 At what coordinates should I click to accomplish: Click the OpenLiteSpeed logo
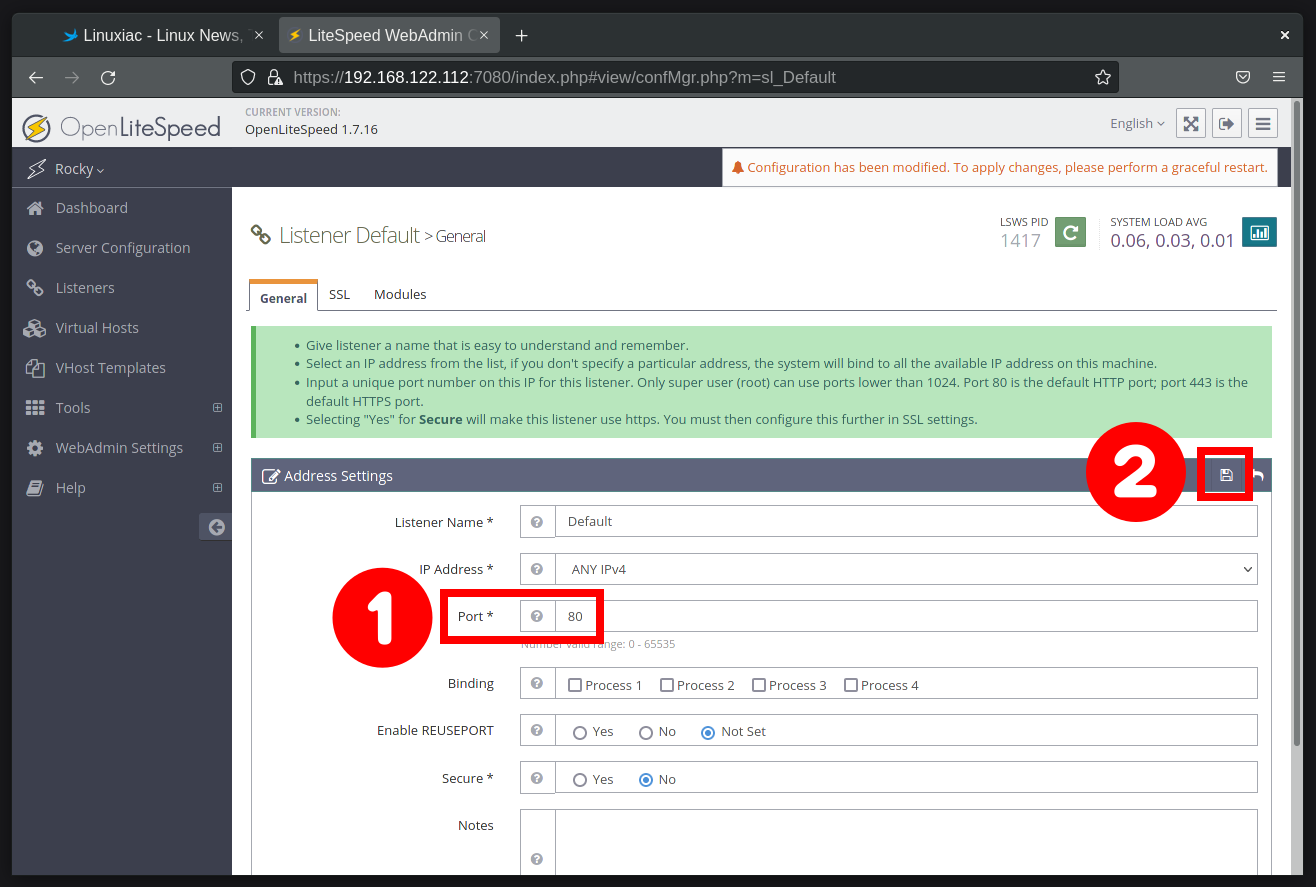121,127
